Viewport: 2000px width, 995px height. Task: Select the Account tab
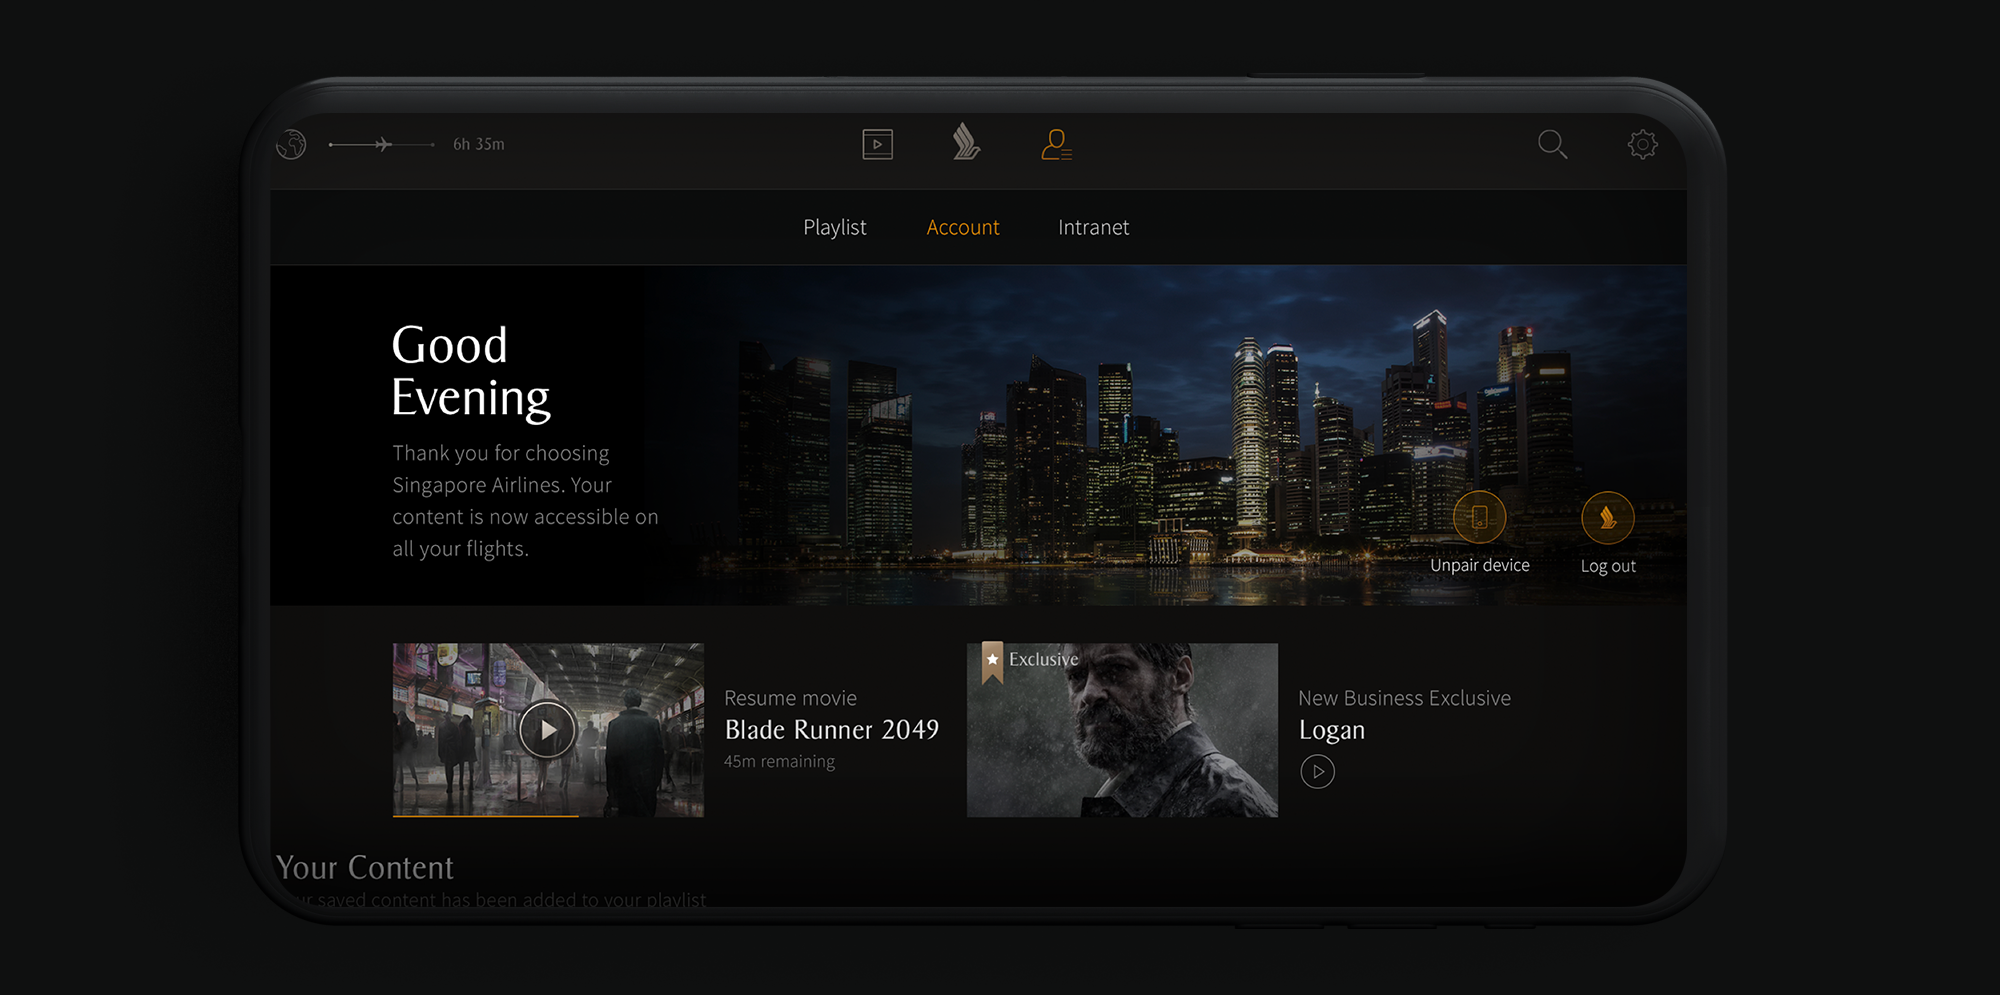click(962, 228)
